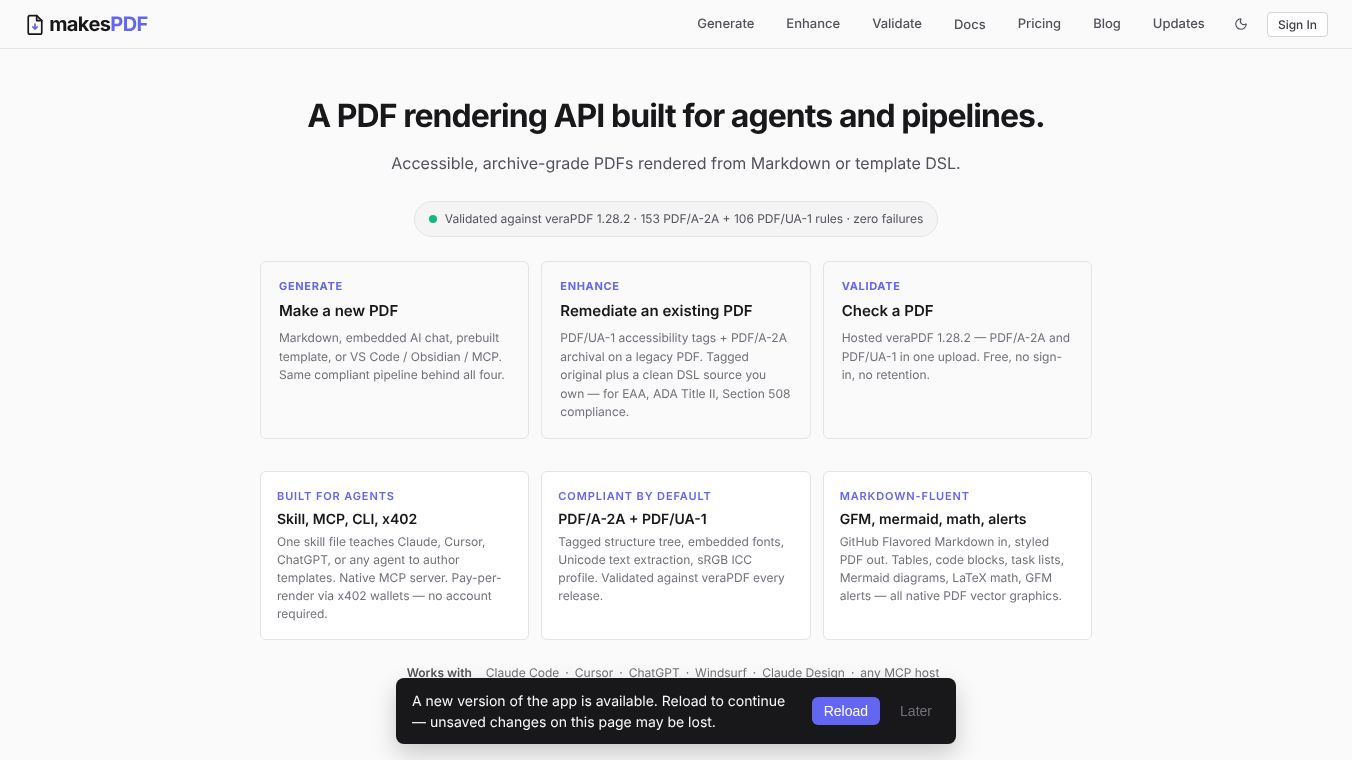Screen dimensions: 1352x760
Task: Click the 'PDF/A-2A + PDF/UA-1' heading
Action: coord(633,519)
